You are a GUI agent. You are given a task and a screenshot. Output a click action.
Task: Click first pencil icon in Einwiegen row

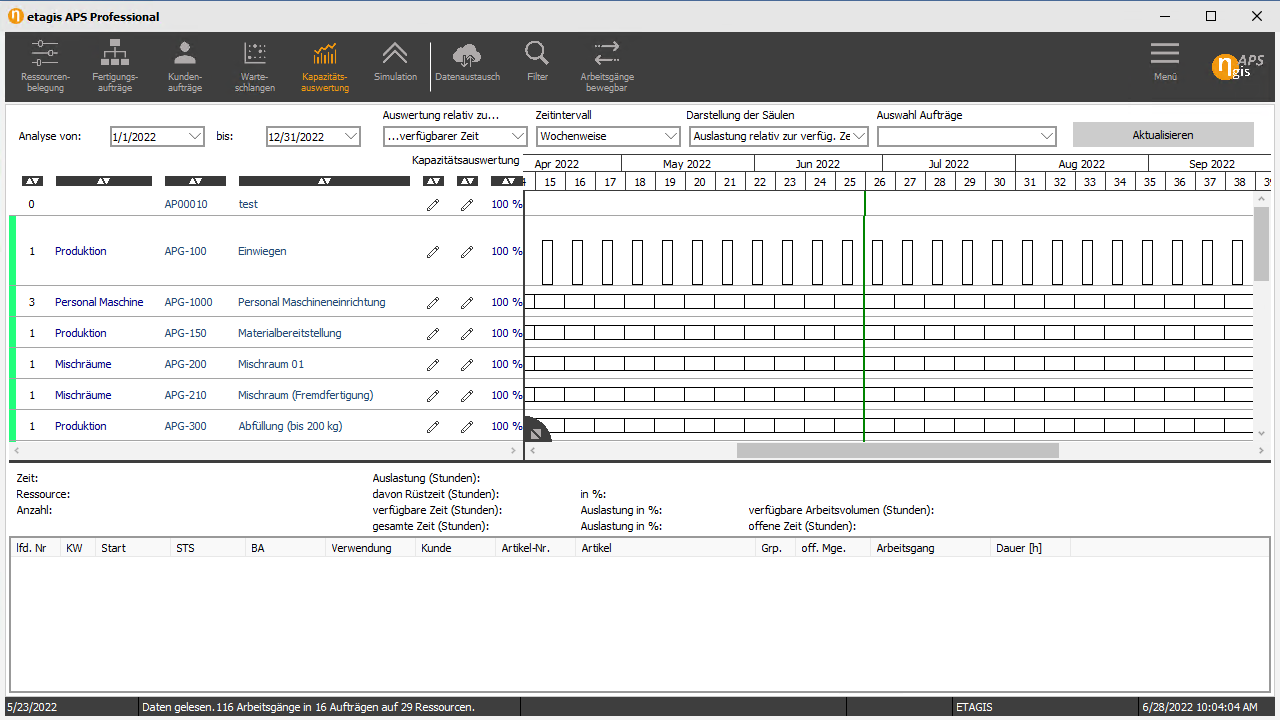tap(433, 252)
